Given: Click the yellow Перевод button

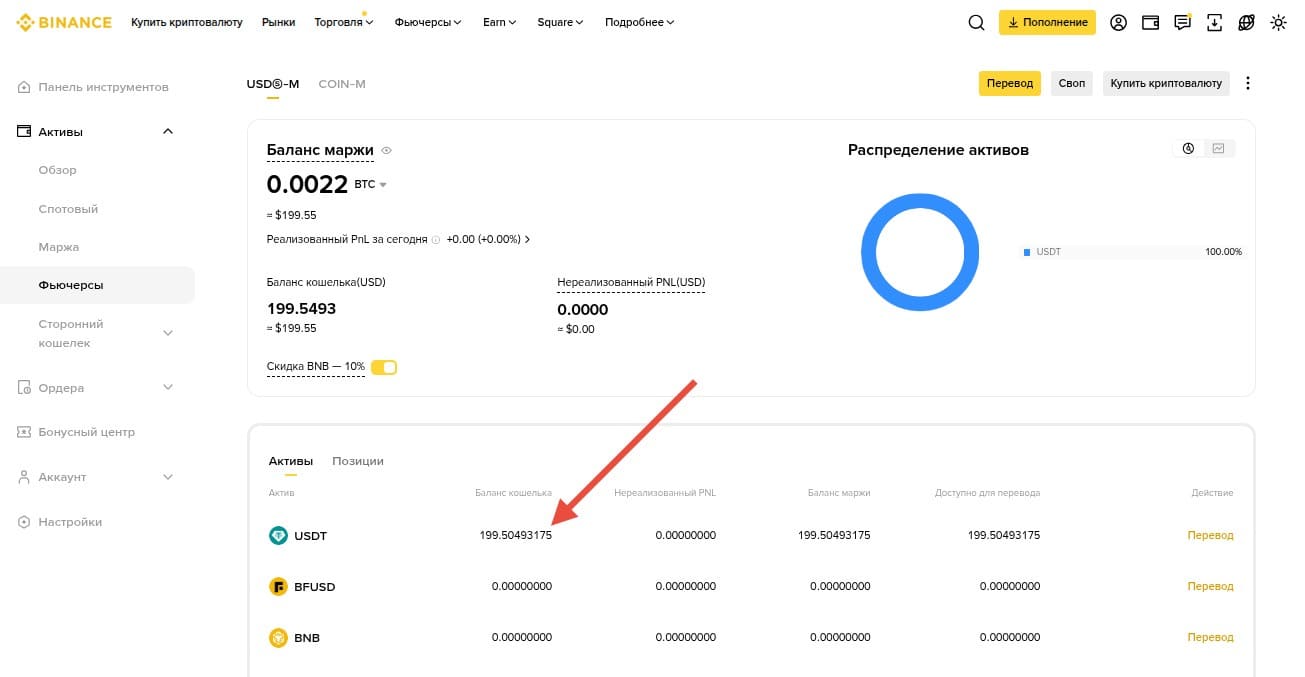Looking at the screenshot, I should click(x=1010, y=83).
